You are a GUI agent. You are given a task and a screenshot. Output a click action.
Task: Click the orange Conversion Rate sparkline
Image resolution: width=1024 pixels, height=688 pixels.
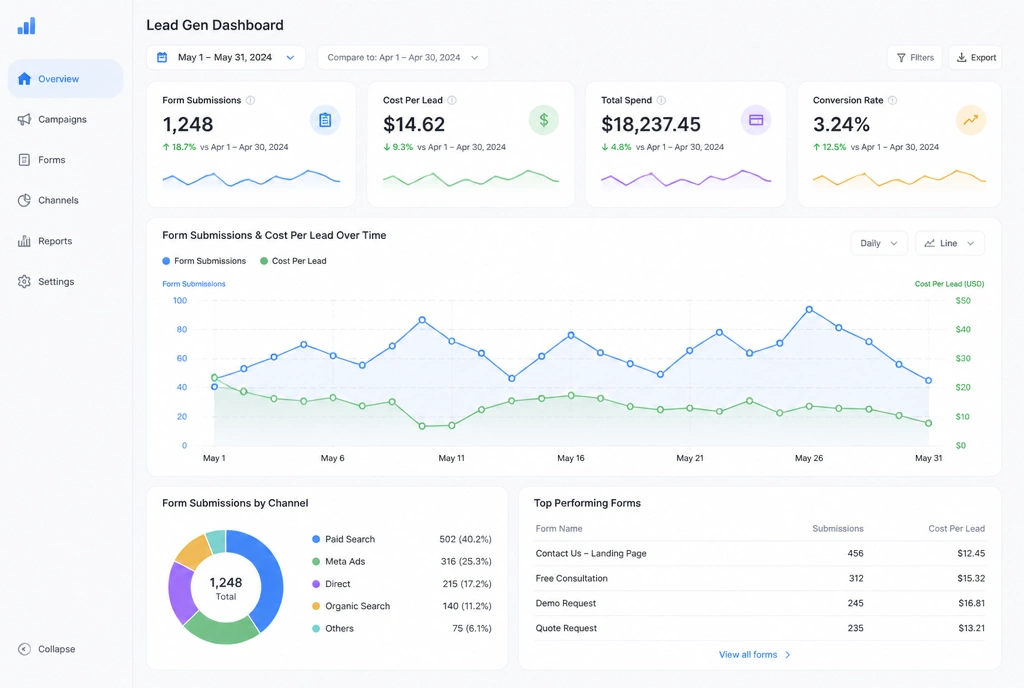[899, 178]
